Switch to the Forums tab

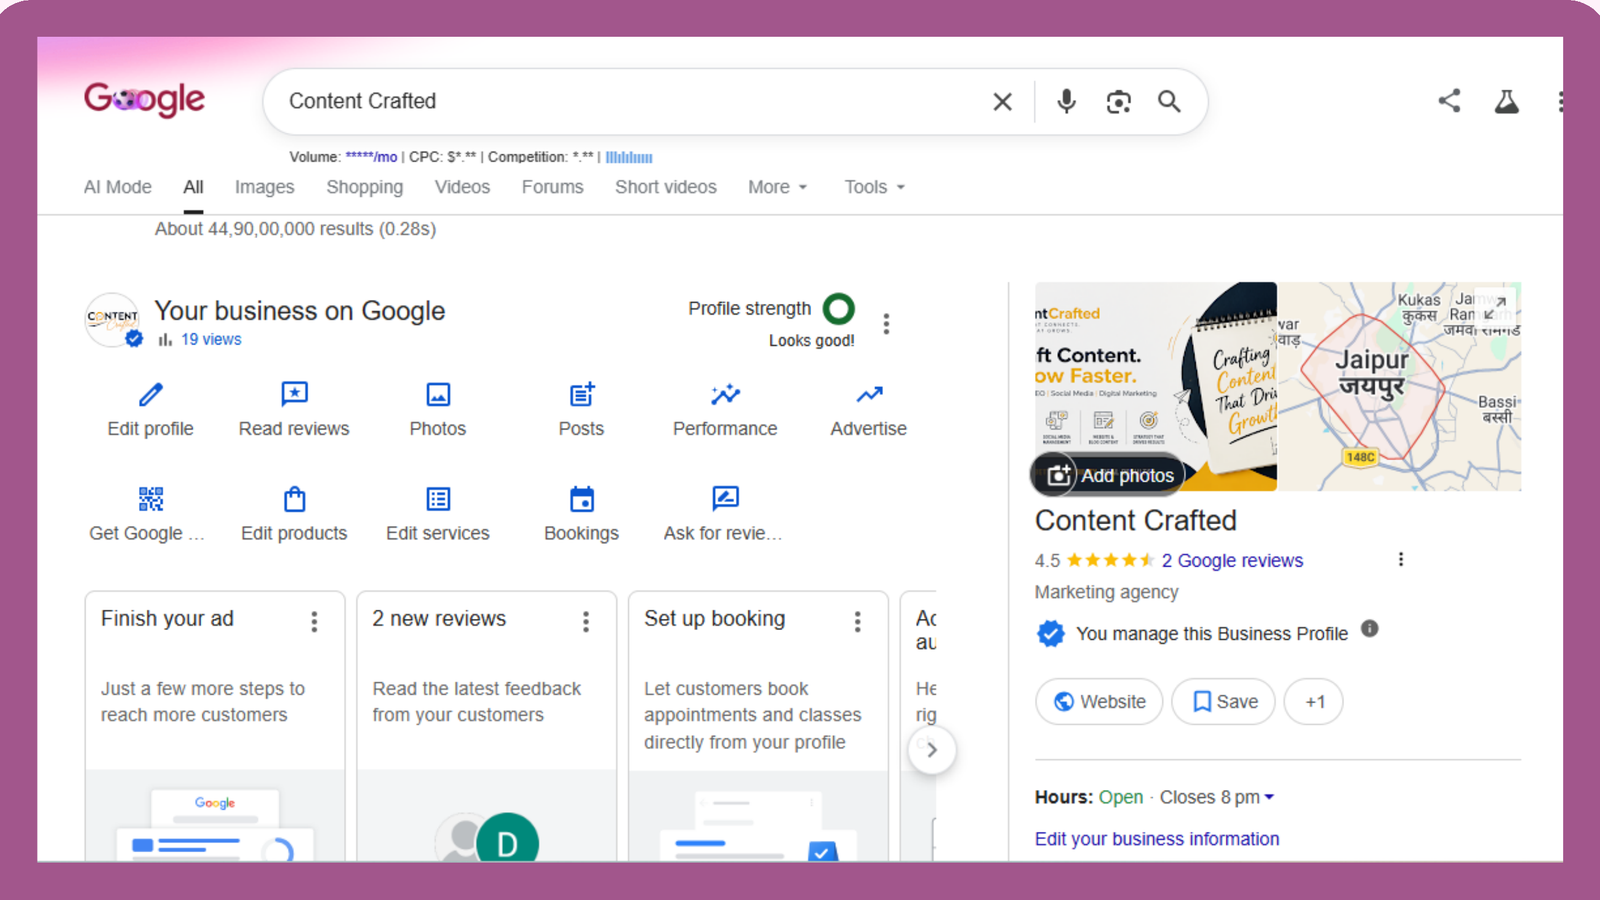point(552,187)
